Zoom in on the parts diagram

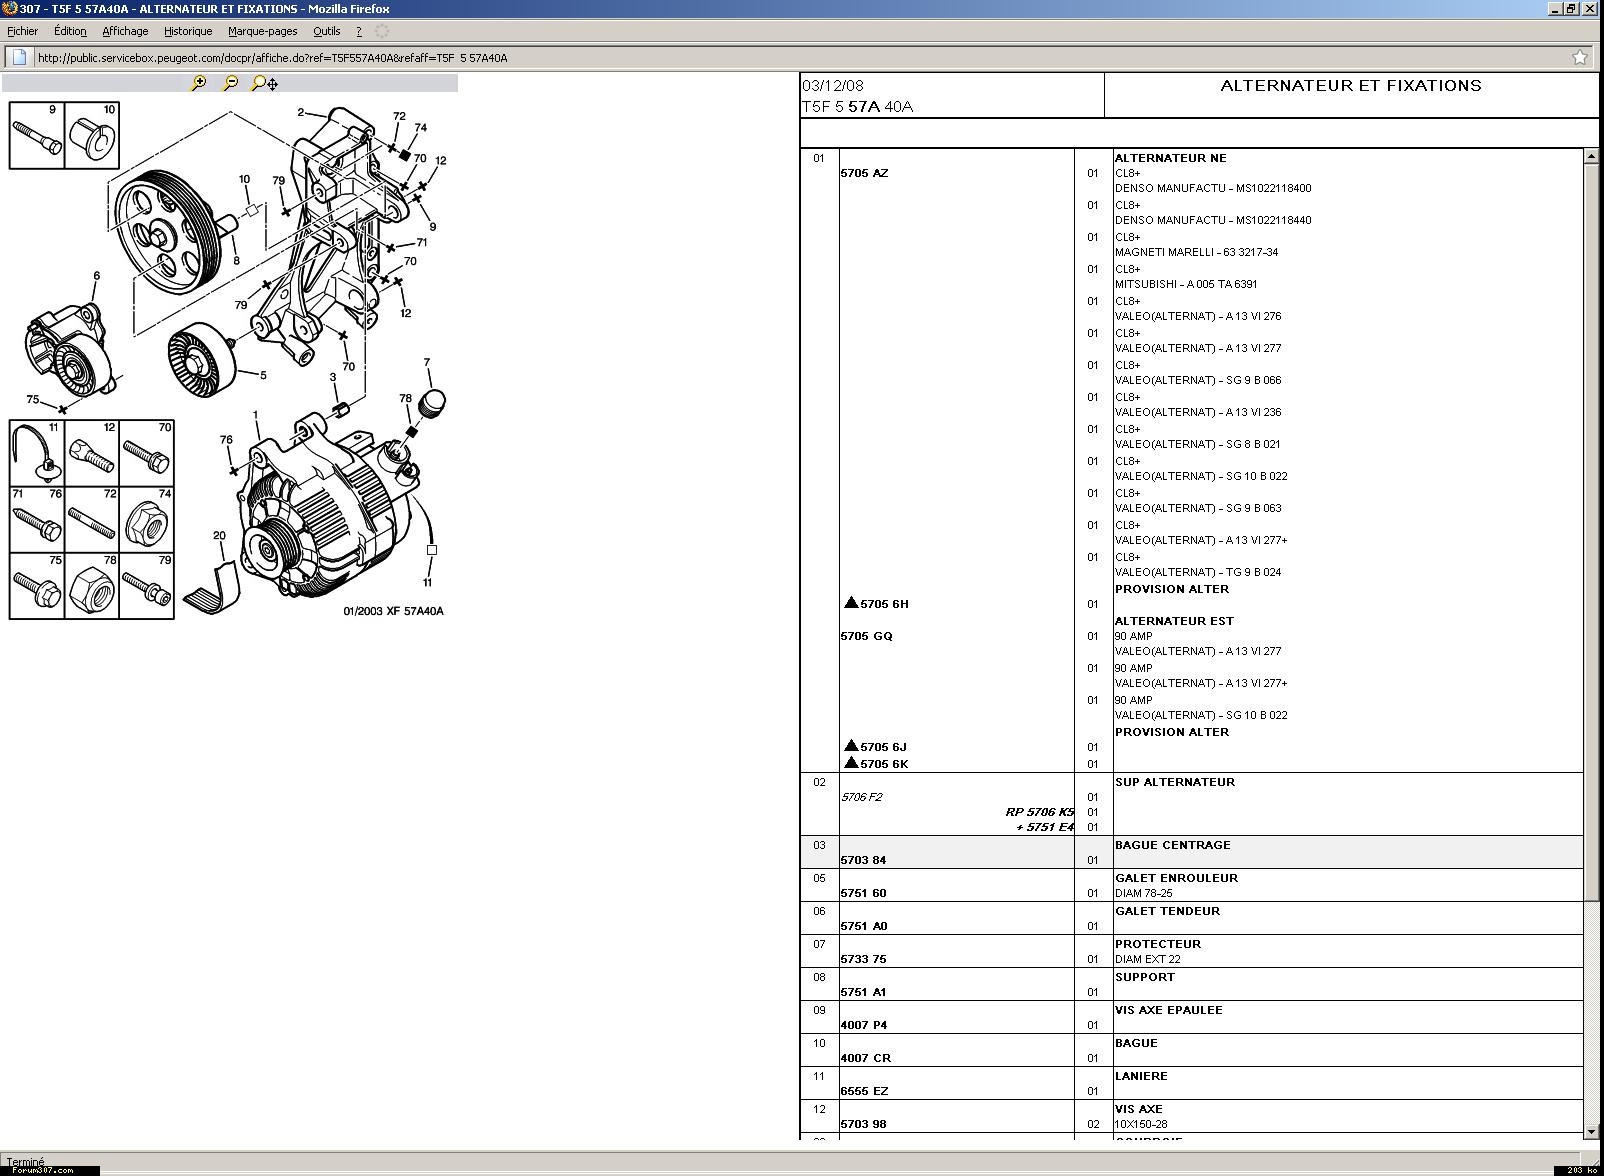click(x=198, y=83)
